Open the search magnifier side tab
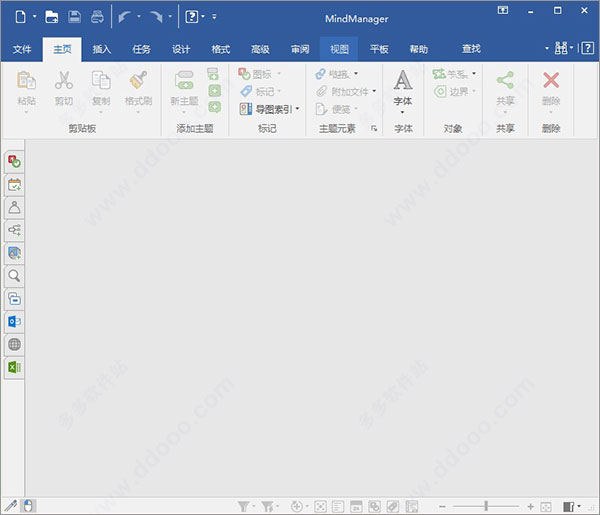Image resolution: width=600 pixels, height=515 pixels. (15, 276)
